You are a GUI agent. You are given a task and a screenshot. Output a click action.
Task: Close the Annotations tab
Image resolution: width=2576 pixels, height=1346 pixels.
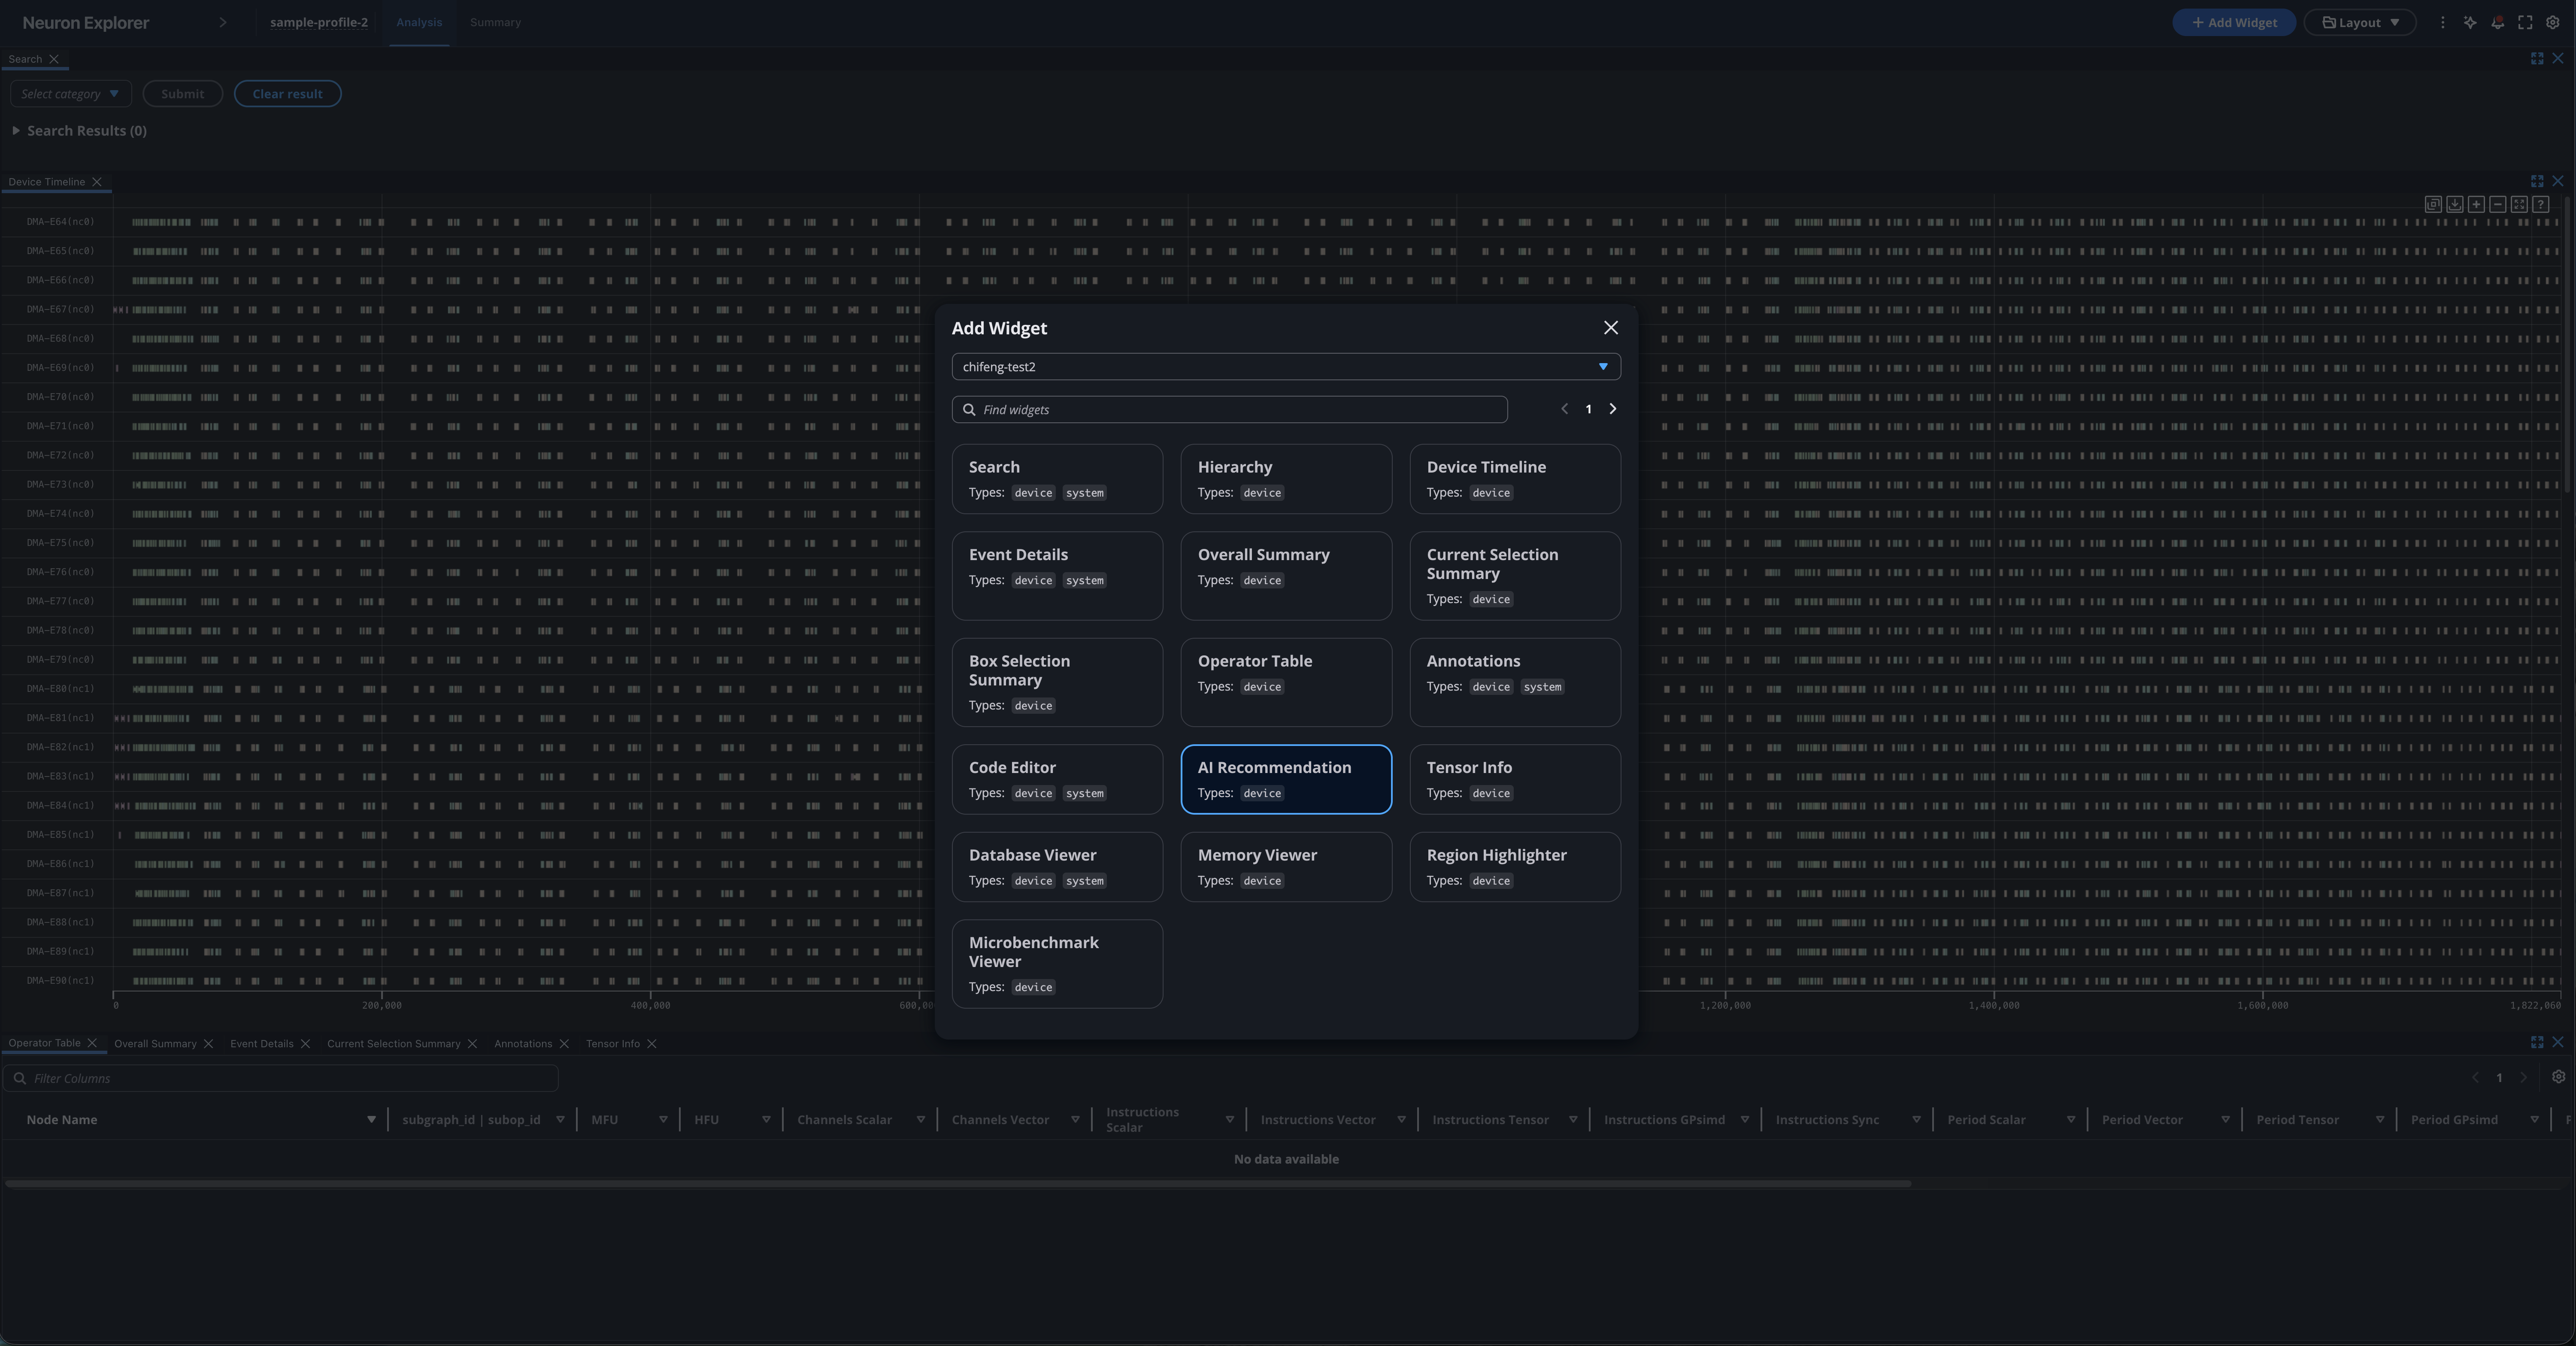coord(564,1044)
